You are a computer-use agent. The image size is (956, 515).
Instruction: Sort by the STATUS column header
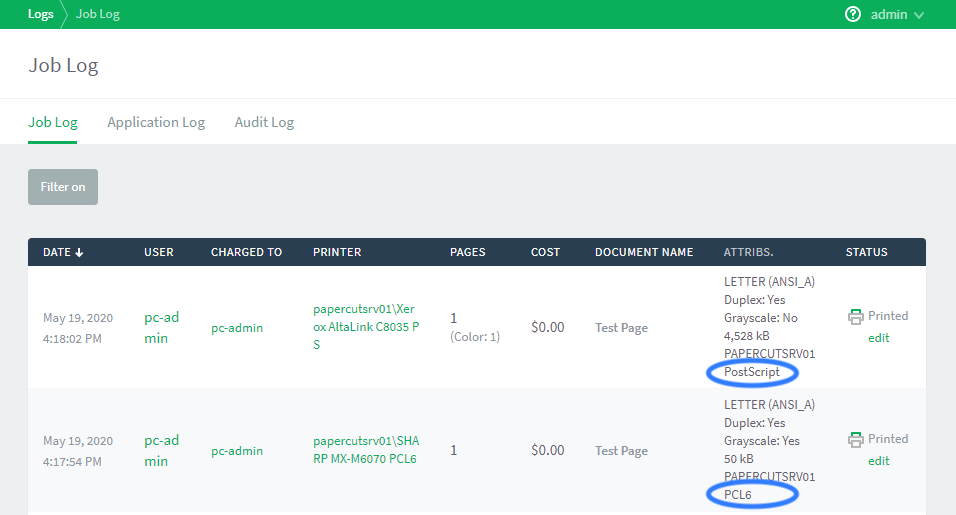pyautogui.click(x=866, y=252)
